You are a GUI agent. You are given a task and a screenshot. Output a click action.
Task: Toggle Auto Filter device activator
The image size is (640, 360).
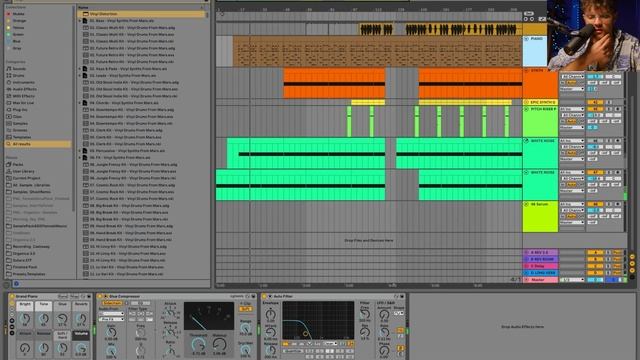coord(264,296)
